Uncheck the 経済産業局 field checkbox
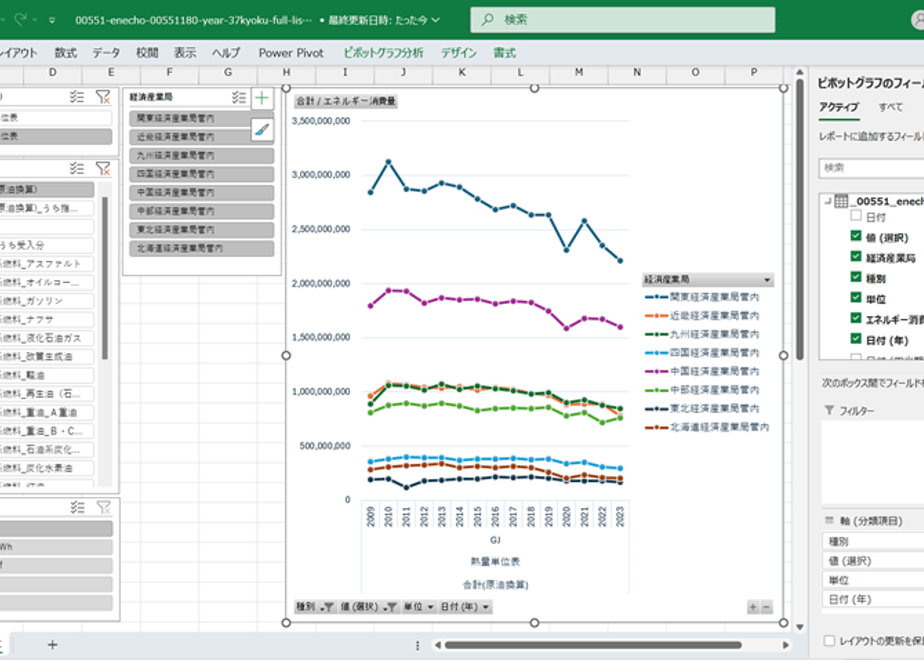This screenshot has width=924, height=660. [x=856, y=256]
